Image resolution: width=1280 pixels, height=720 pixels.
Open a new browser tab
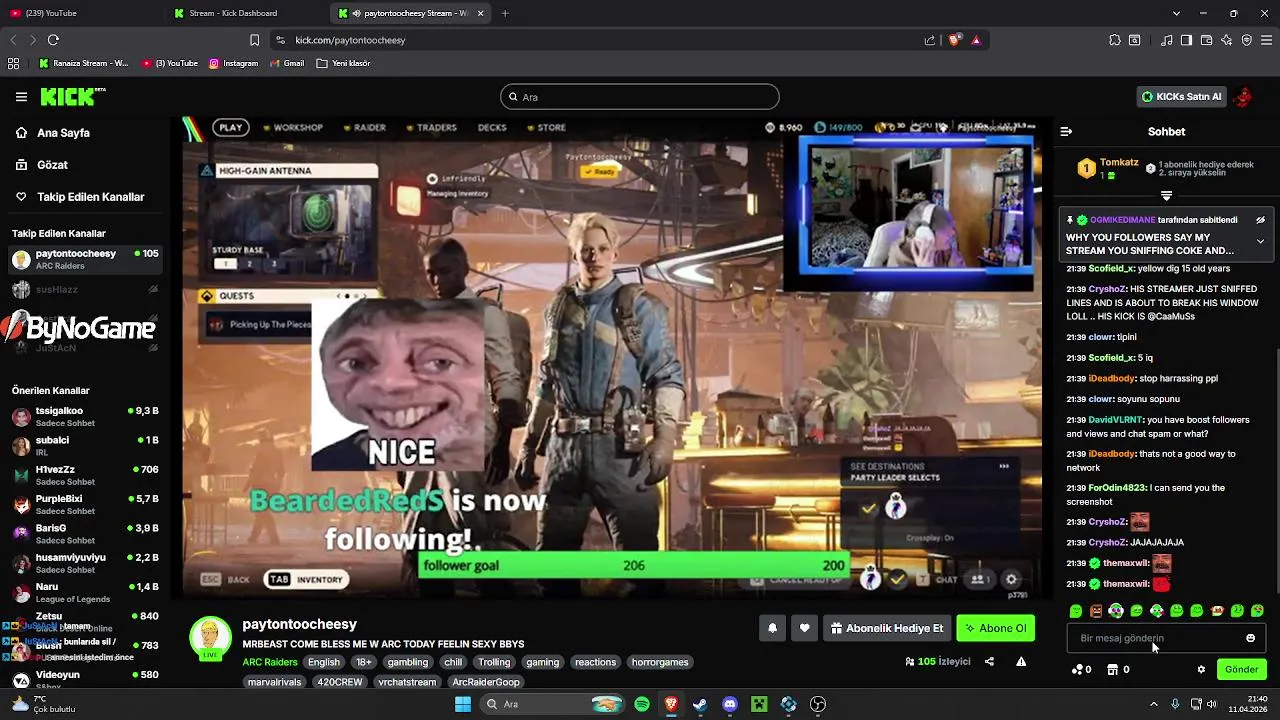coord(505,13)
